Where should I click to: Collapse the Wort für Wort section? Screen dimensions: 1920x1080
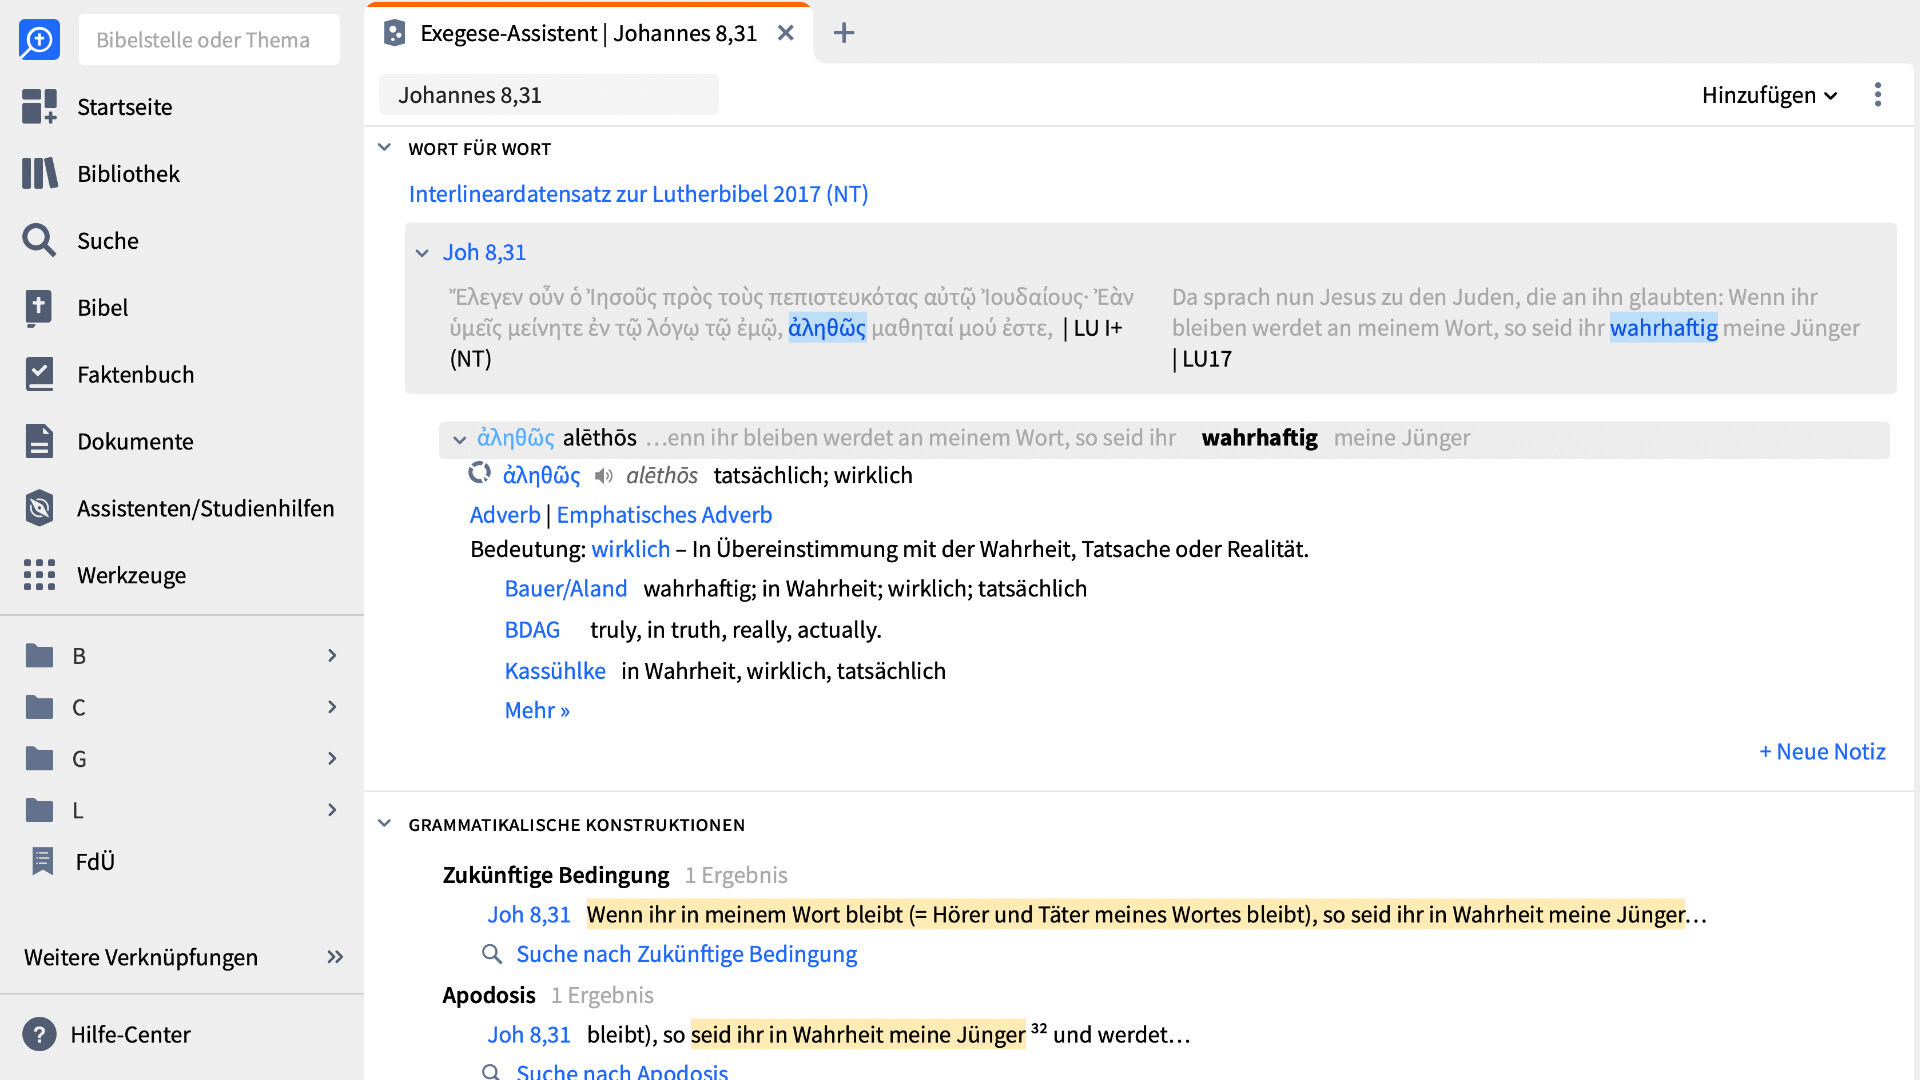tap(385, 148)
